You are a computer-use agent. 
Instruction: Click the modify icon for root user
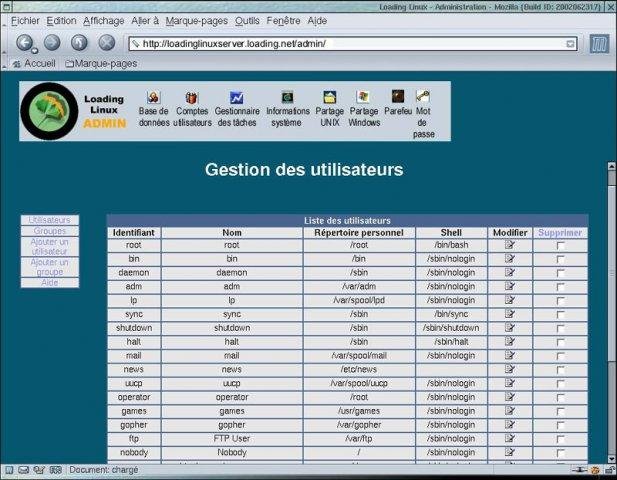coord(510,245)
